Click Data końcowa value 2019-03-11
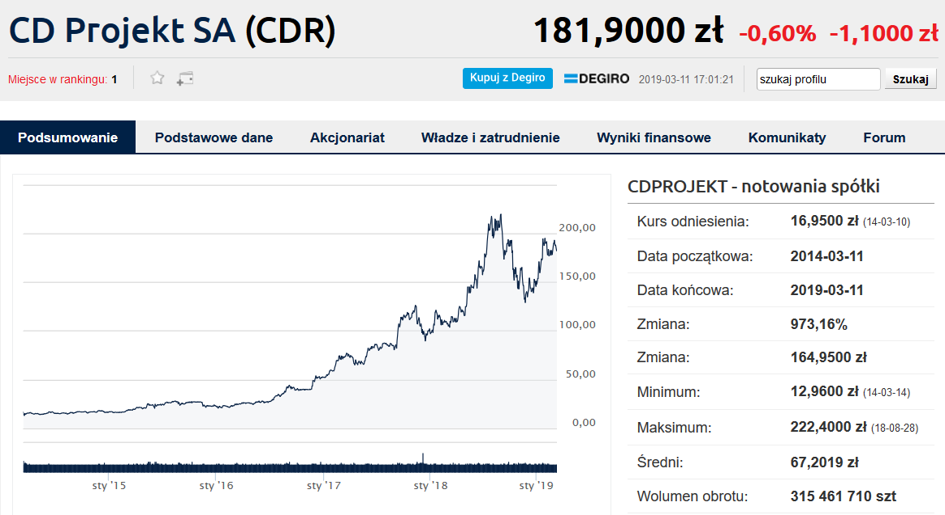Viewport: 945px width, 515px height. pos(827,290)
